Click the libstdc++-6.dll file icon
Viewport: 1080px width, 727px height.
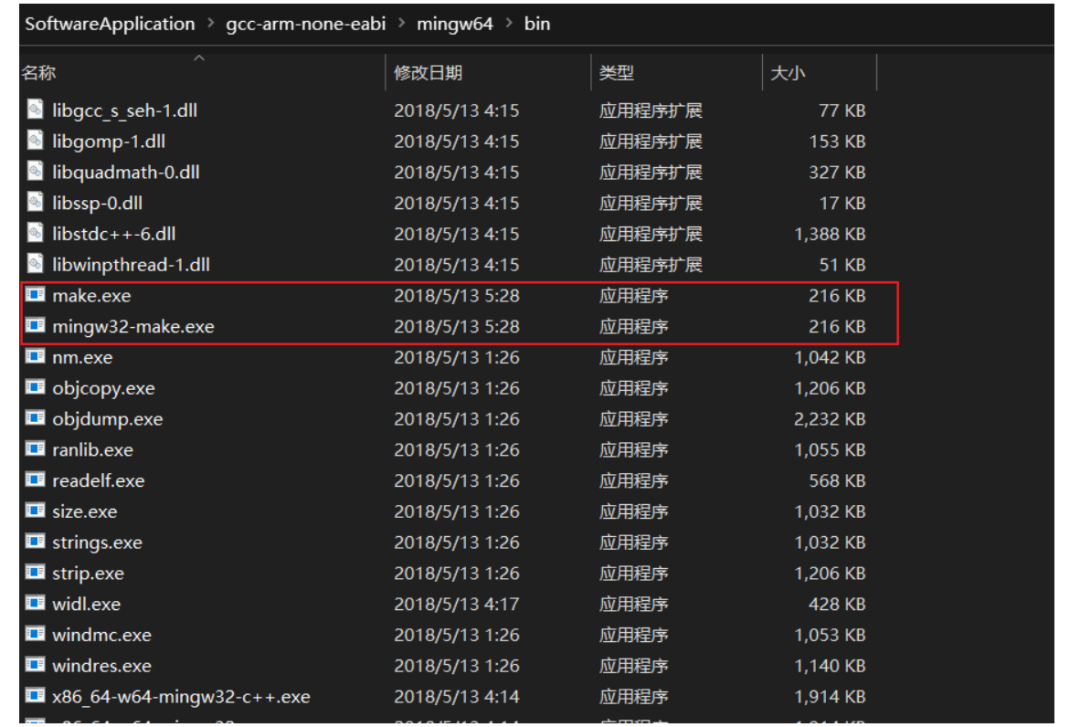tap(36, 234)
